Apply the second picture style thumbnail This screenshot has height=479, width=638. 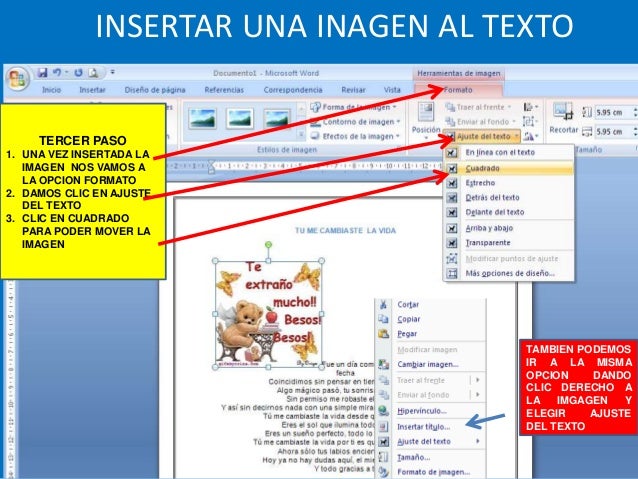[x=240, y=118]
